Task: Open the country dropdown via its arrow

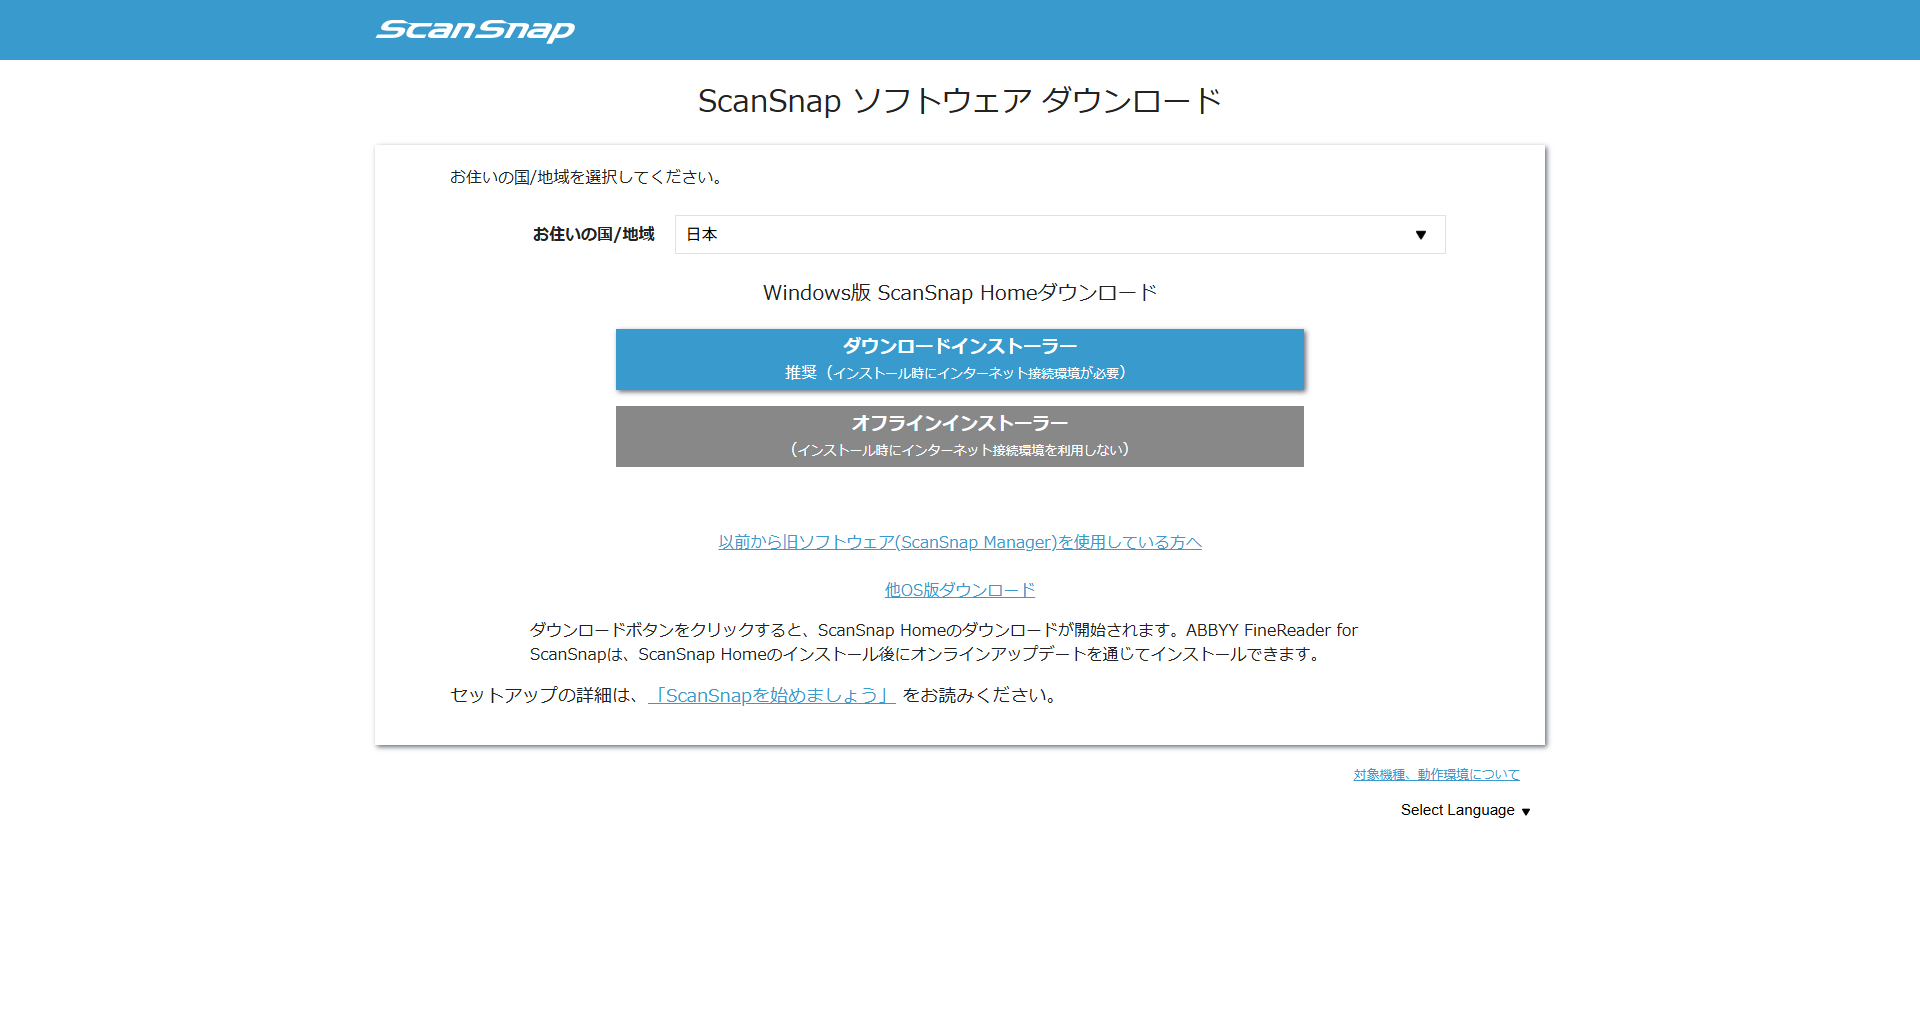Action: 1420,235
